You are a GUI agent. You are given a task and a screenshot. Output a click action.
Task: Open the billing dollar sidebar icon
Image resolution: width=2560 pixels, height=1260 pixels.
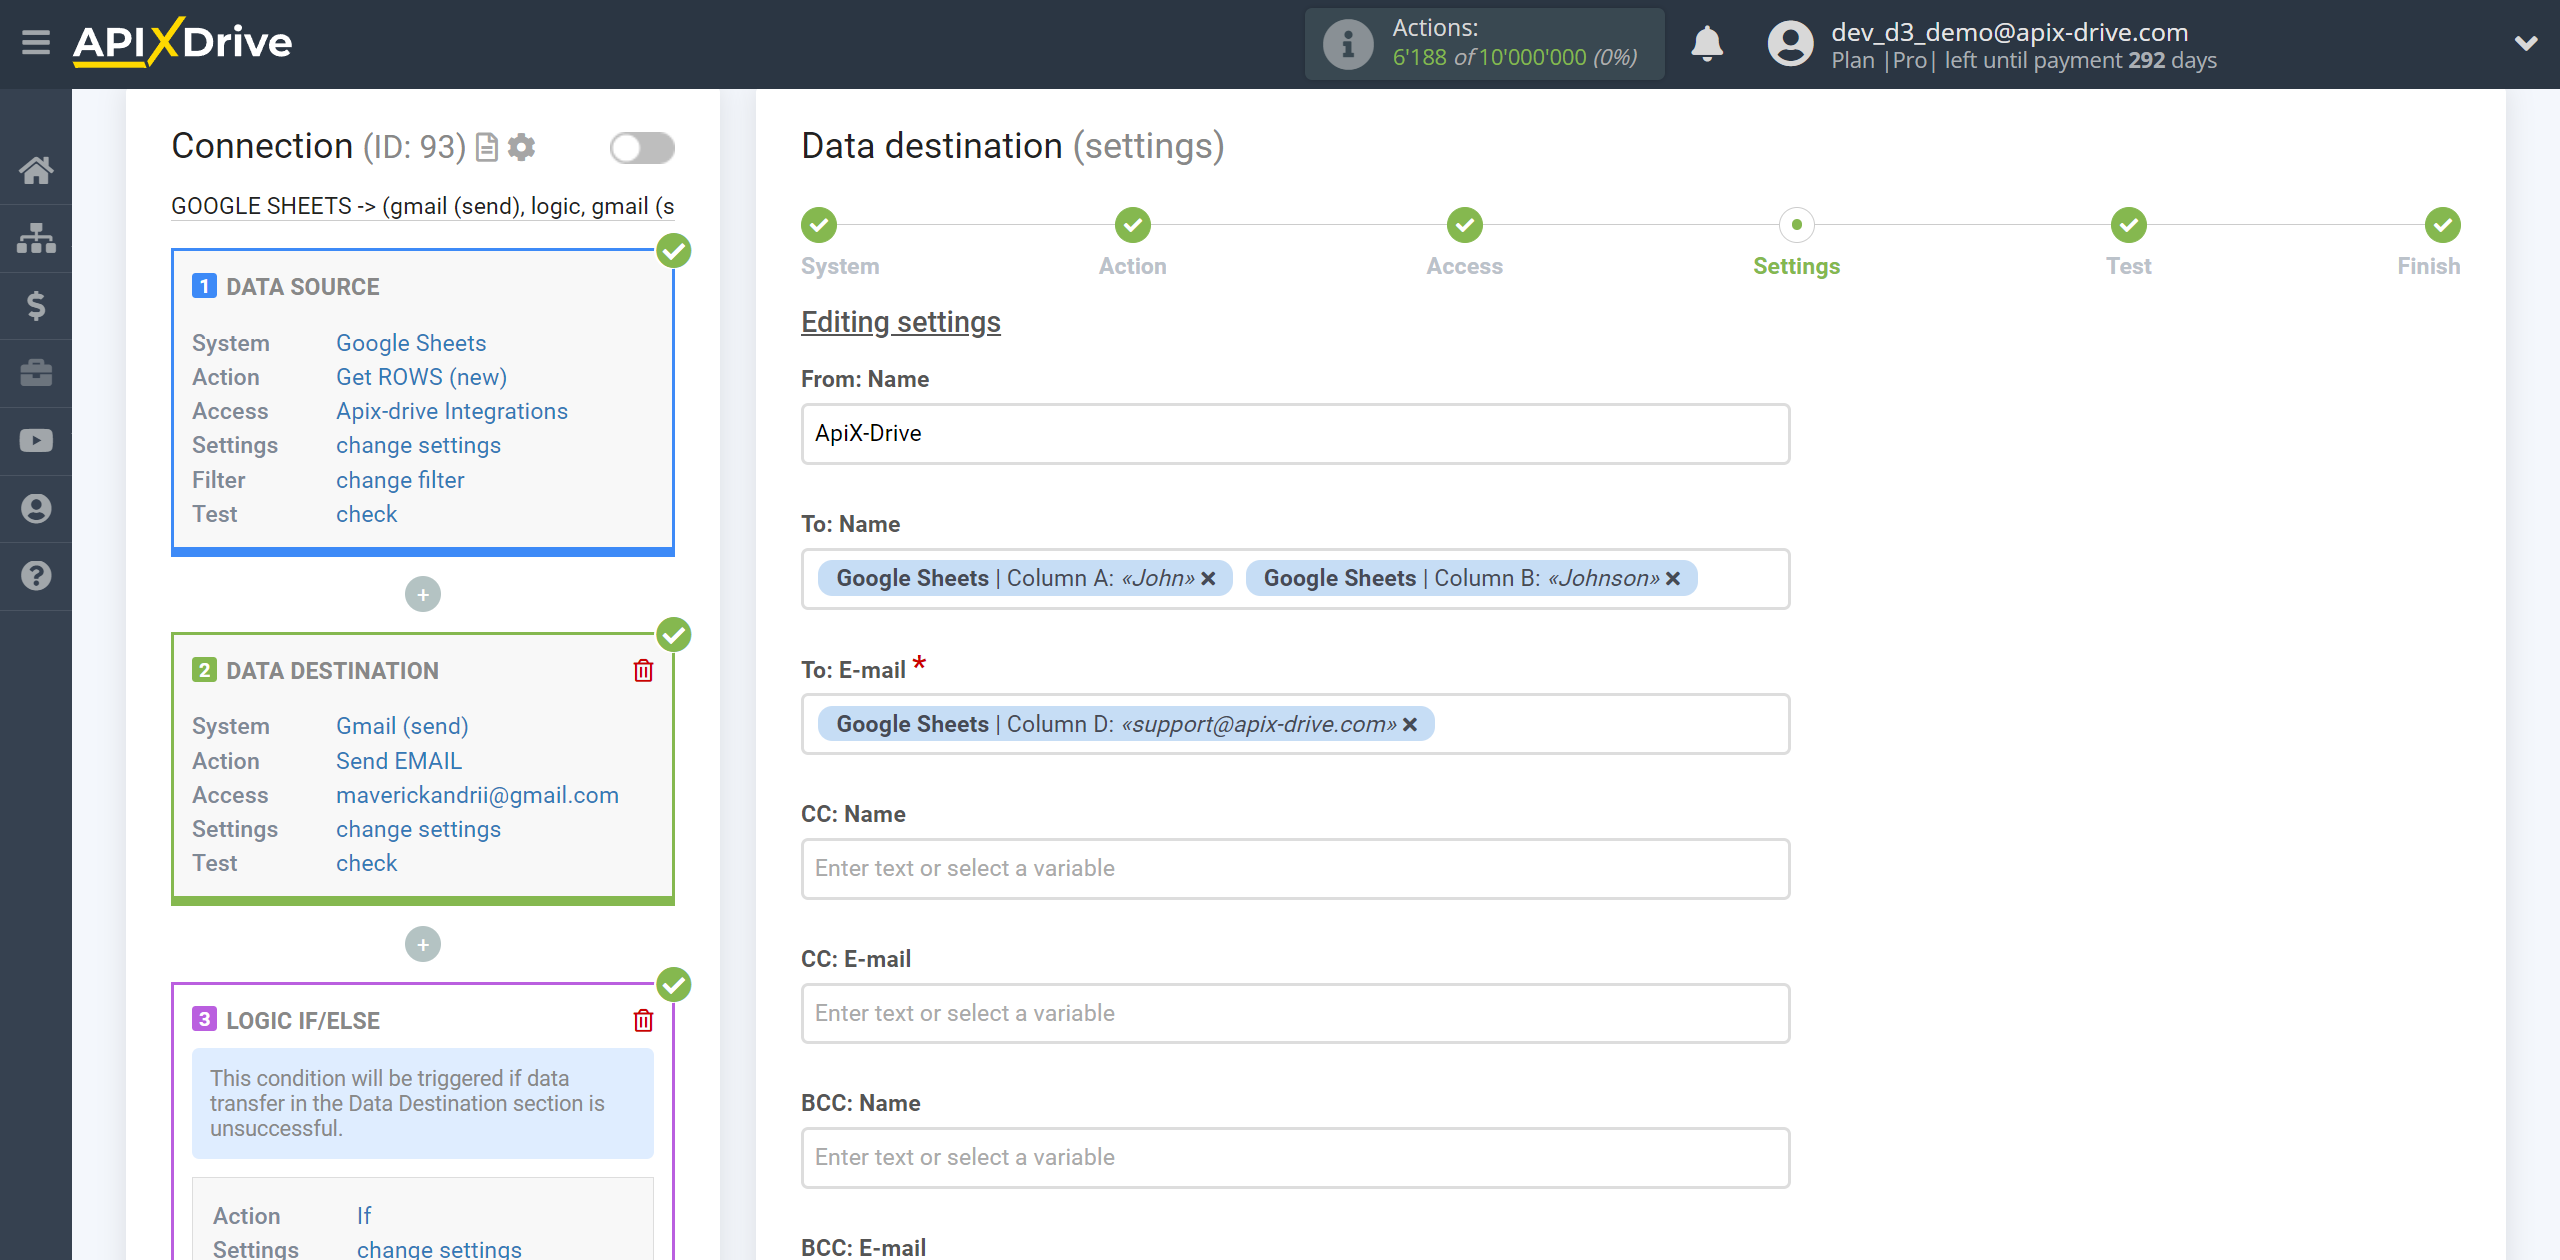pos(36,305)
